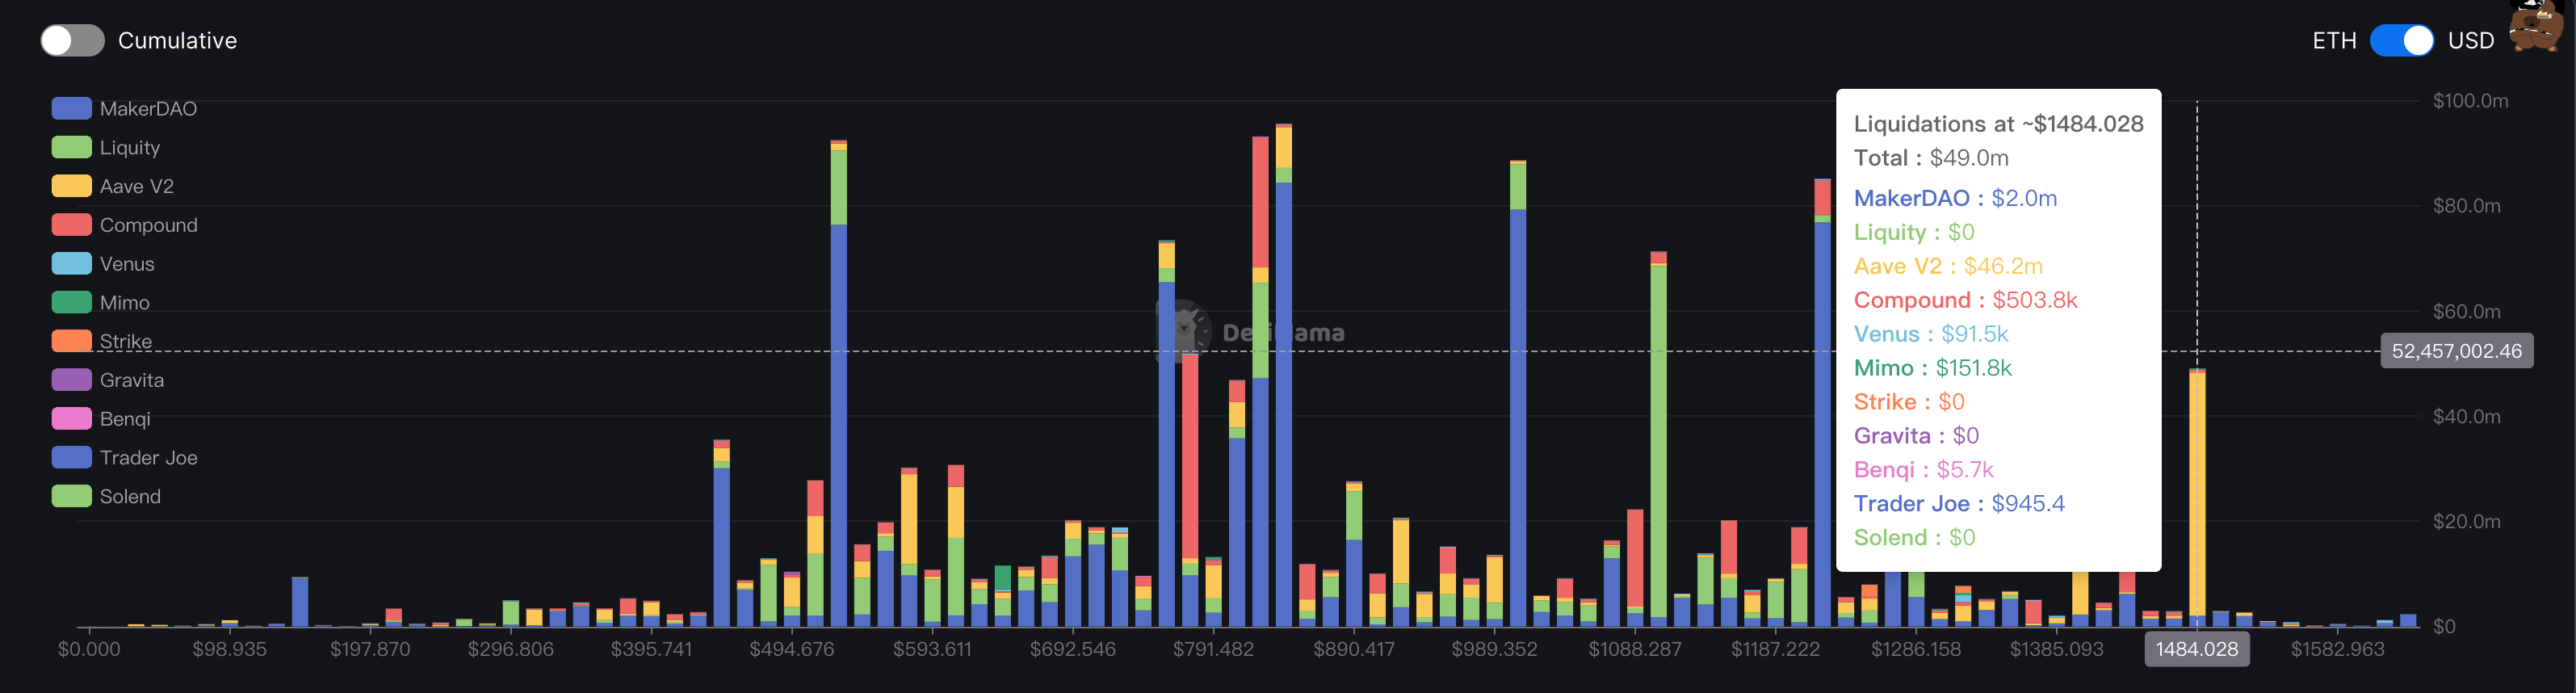Click 'Benqi : $5.7k' tooltip row
Screen dimensions: 2576x693
pos(1923,470)
